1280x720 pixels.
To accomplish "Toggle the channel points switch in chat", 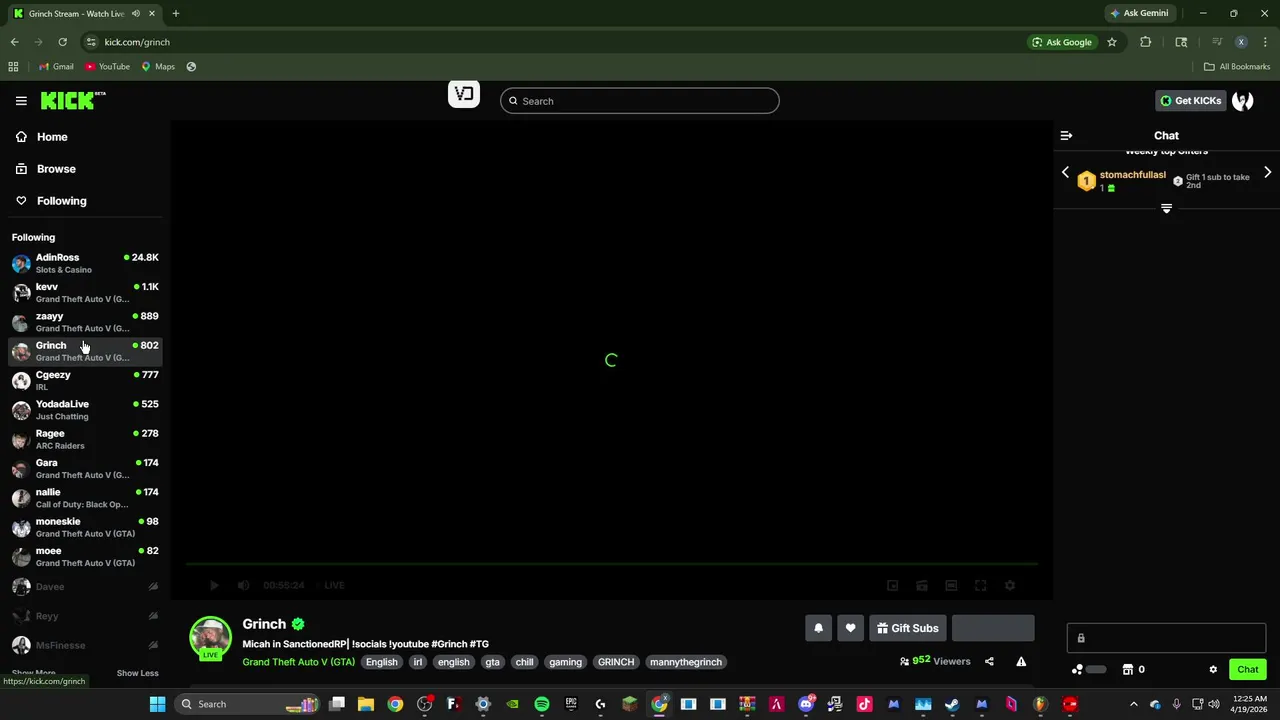I will tap(1096, 670).
